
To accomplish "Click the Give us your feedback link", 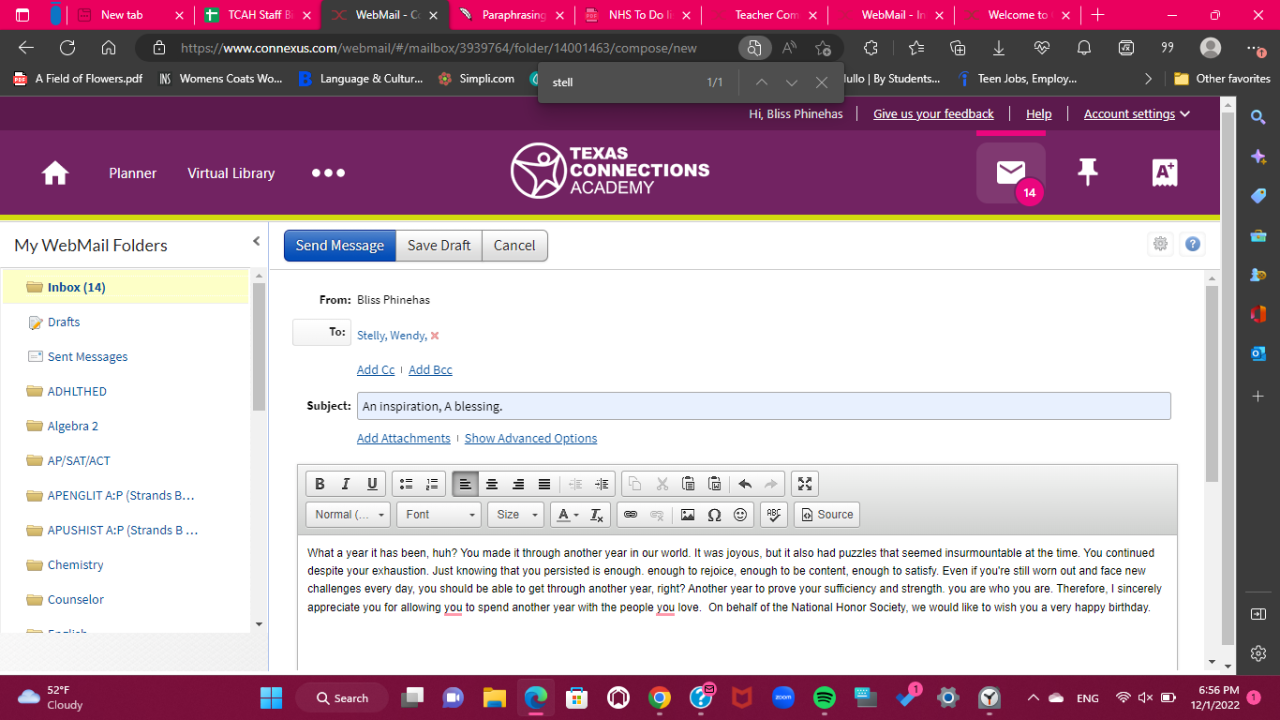I will 933,114.
